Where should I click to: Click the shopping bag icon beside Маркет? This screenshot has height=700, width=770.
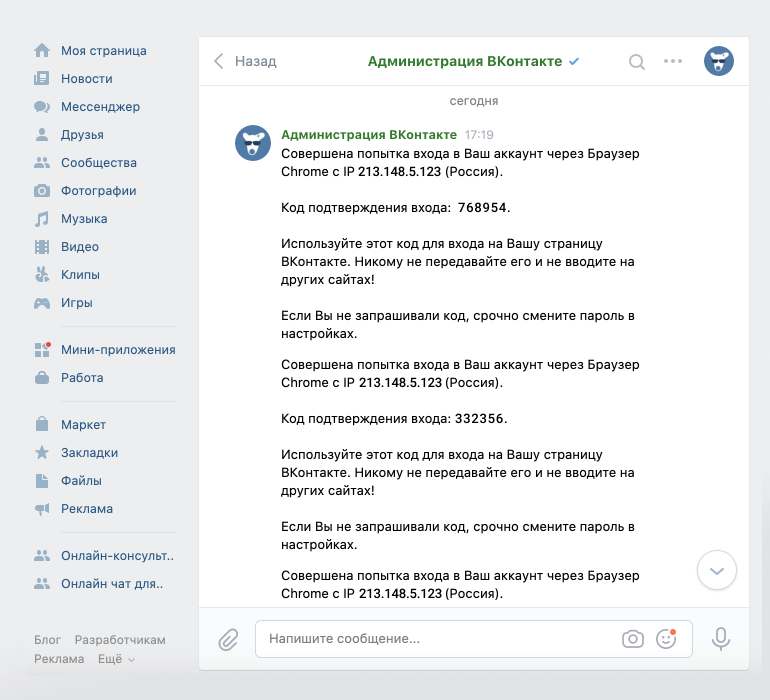point(42,424)
